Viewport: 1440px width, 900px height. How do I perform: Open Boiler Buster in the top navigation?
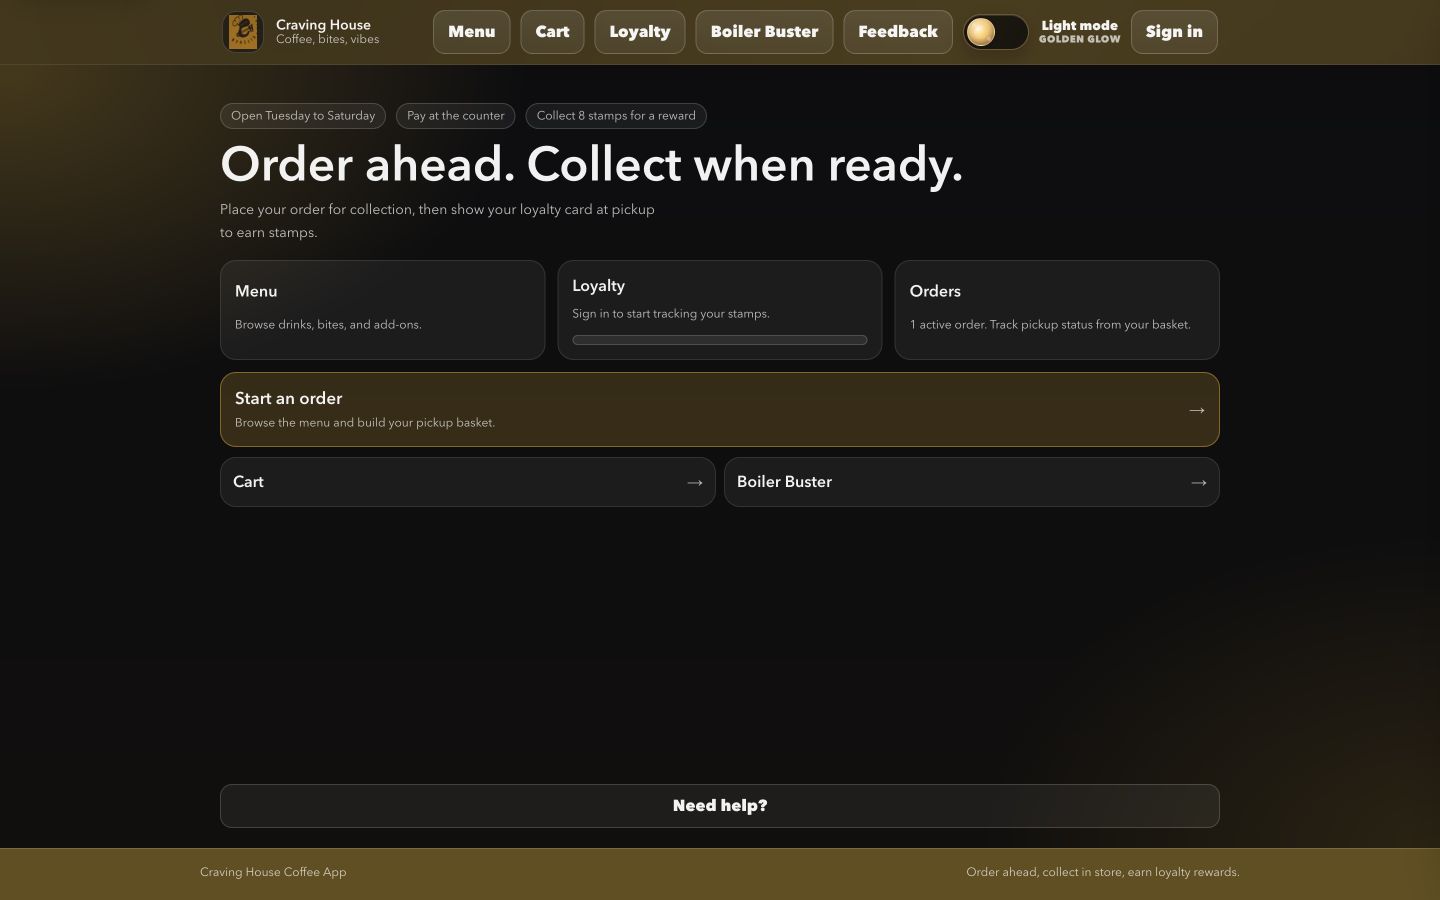[x=764, y=32]
